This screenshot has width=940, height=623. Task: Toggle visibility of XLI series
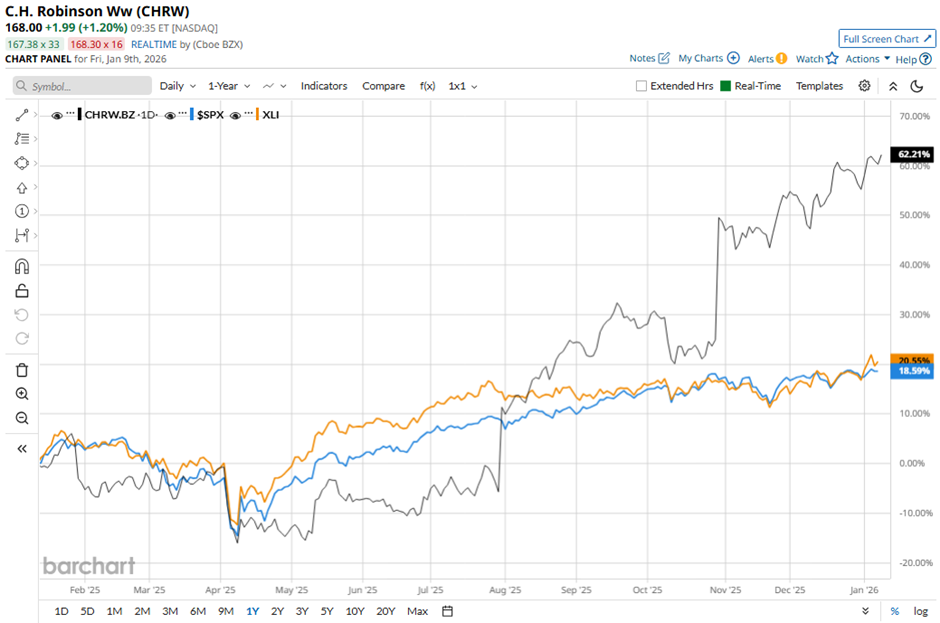coord(236,115)
